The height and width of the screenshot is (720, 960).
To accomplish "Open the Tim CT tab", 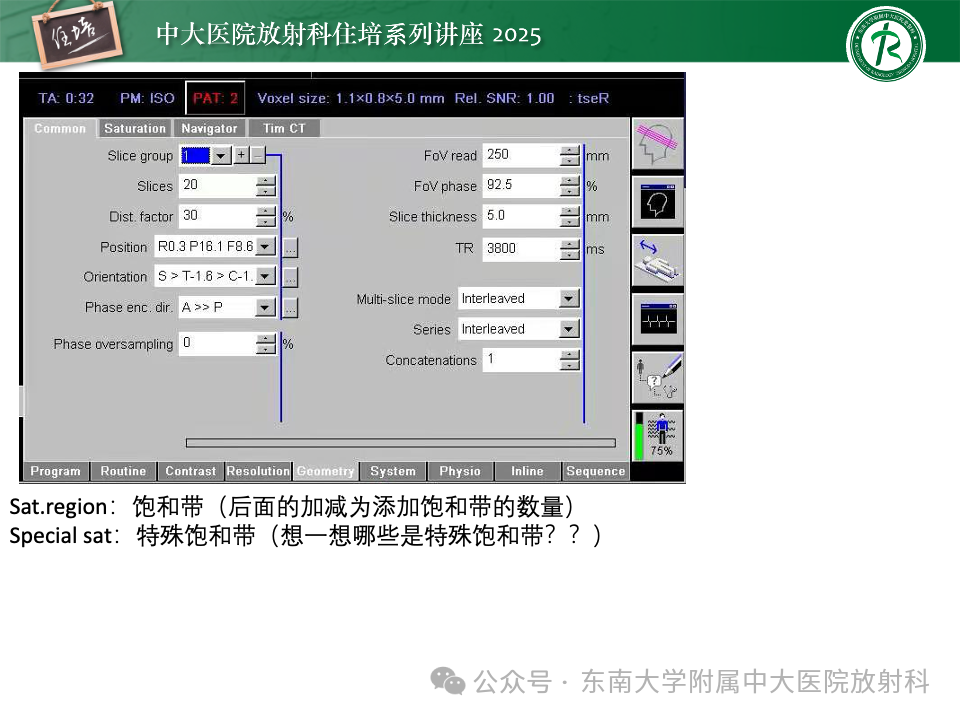I will coord(284,129).
